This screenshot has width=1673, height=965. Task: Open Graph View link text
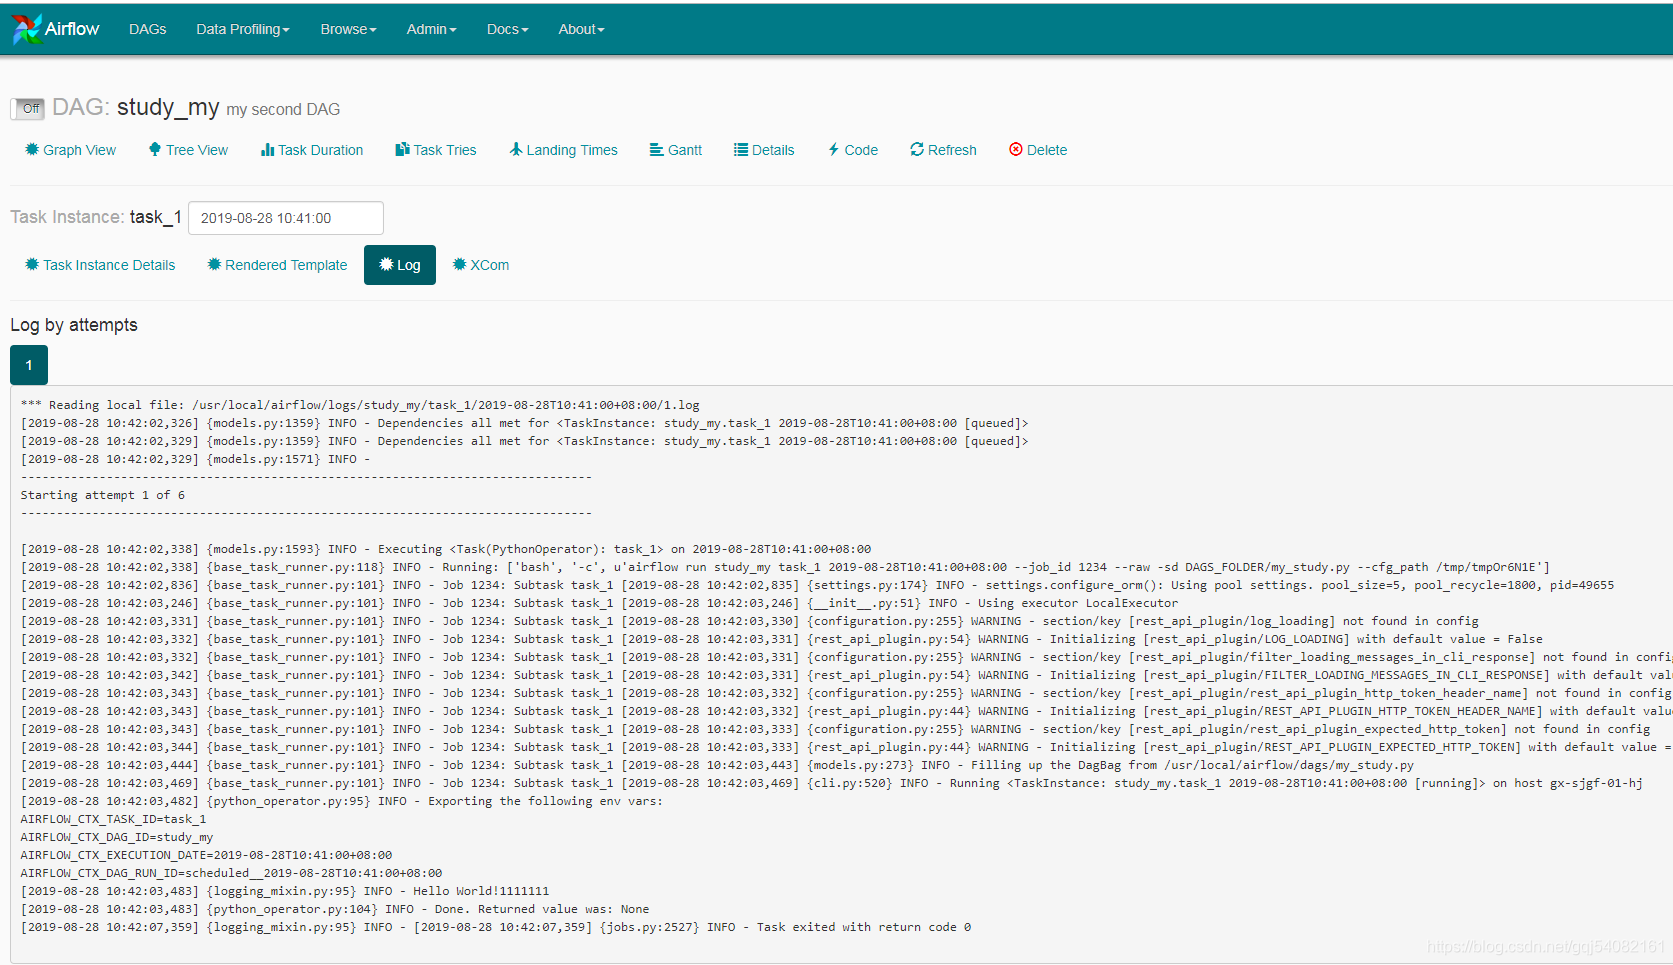coord(79,150)
